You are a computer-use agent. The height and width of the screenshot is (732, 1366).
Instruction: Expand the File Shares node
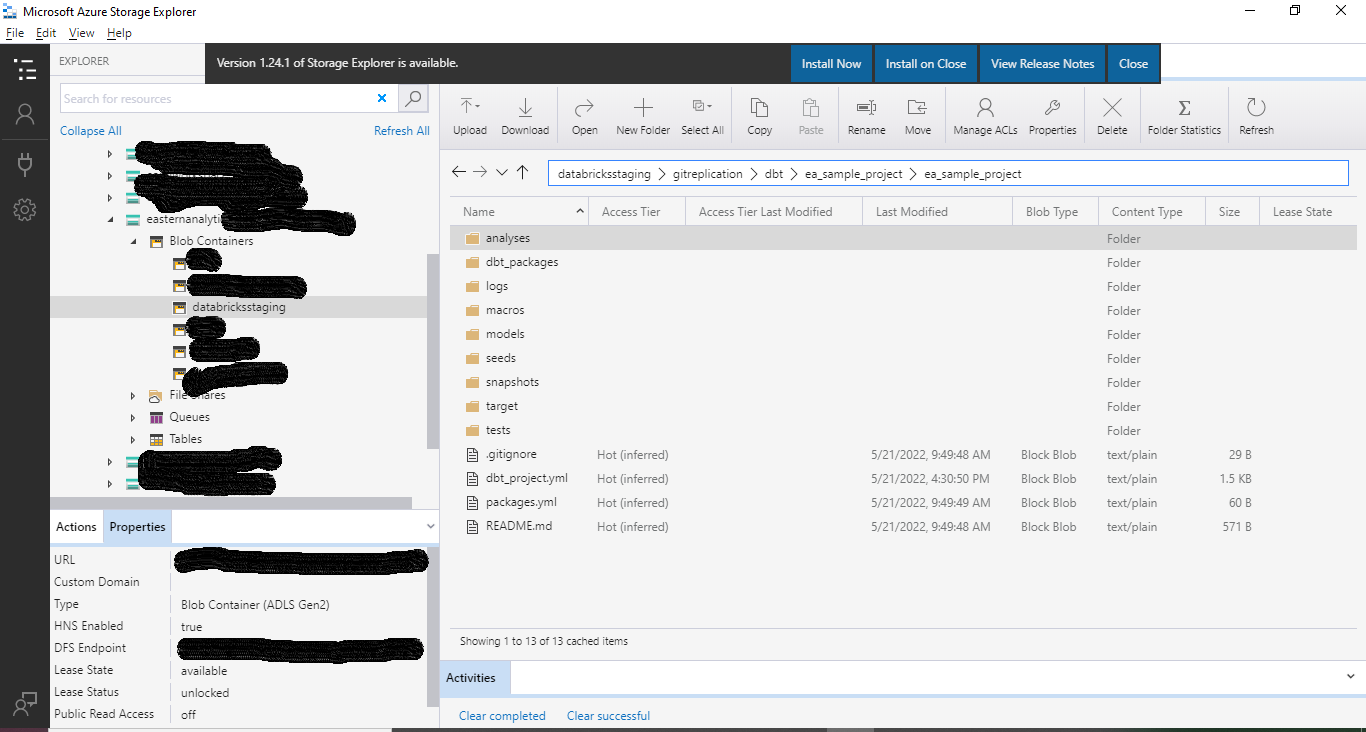click(133, 395)
